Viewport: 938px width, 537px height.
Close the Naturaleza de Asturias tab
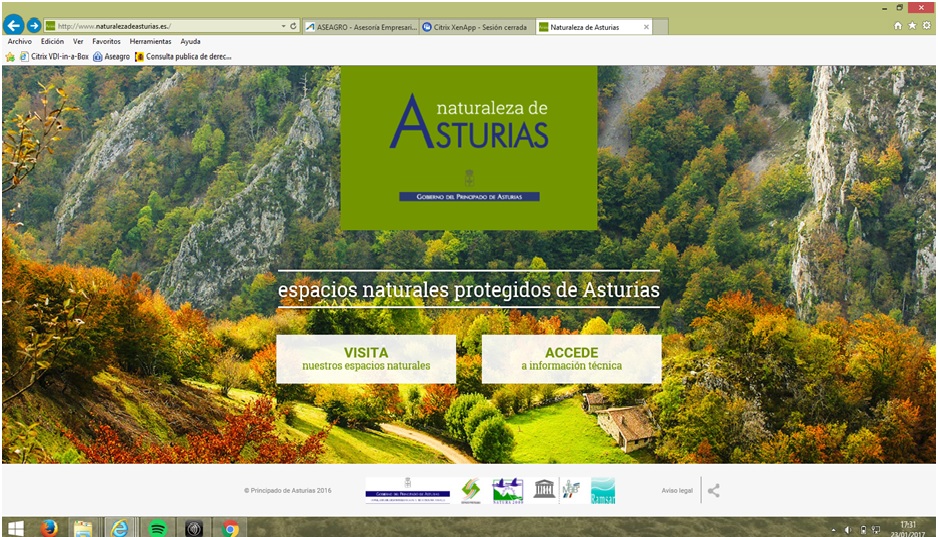[646, 27]
